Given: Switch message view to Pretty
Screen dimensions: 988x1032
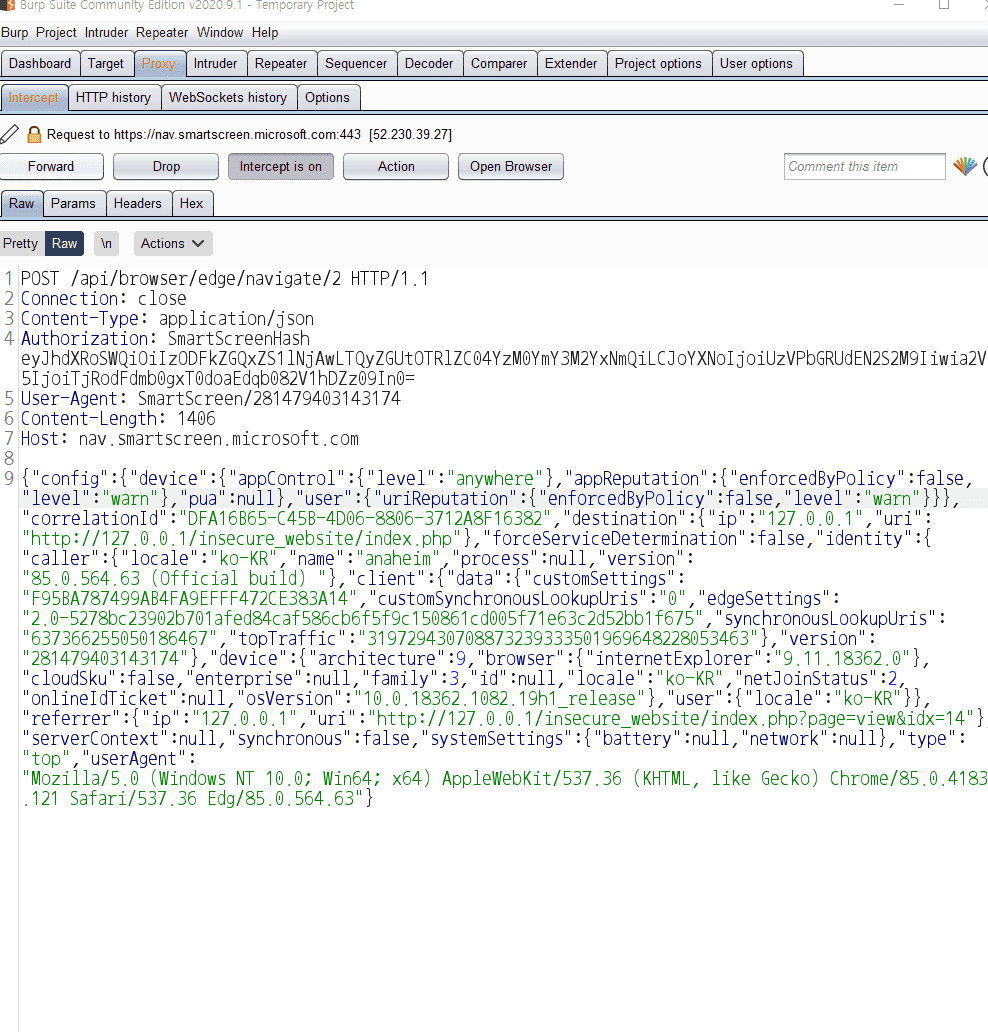Looking at the screenshot, I should tap(21, 243).
